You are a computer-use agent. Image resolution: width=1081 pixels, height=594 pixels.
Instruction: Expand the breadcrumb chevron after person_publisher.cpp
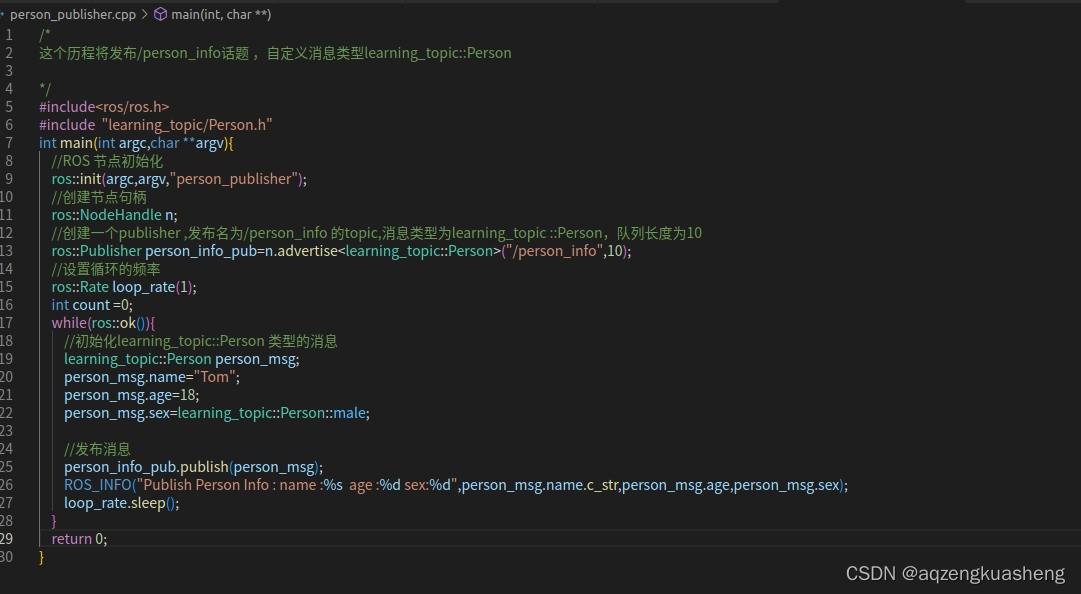click(x=143, y=14)
